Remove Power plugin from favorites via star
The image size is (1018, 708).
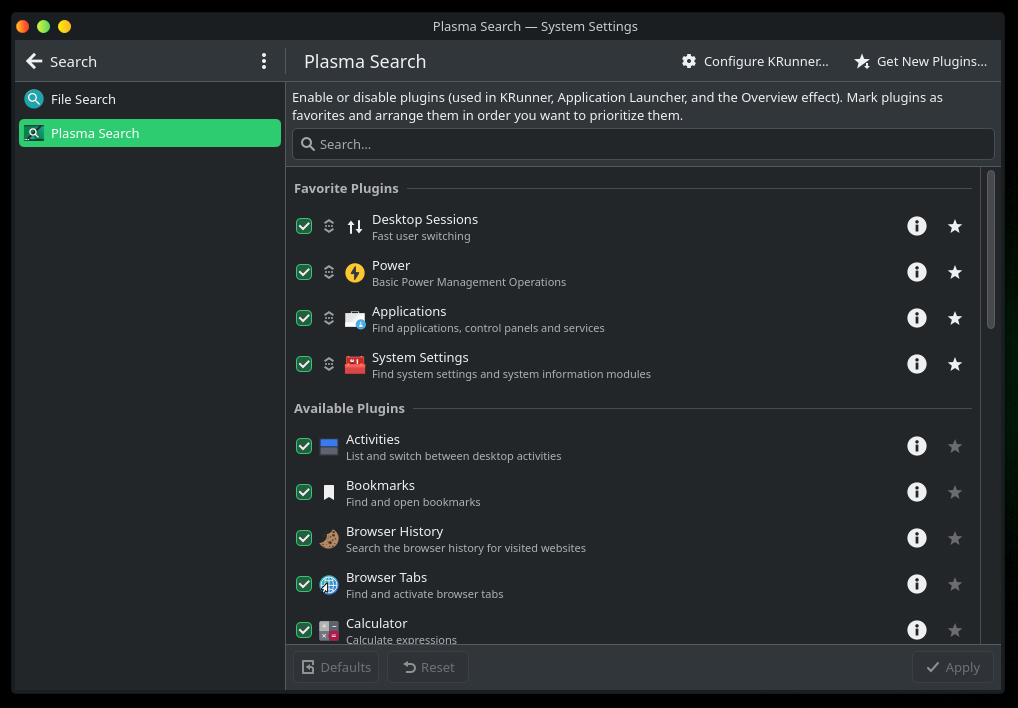click(x=955, y=272)
